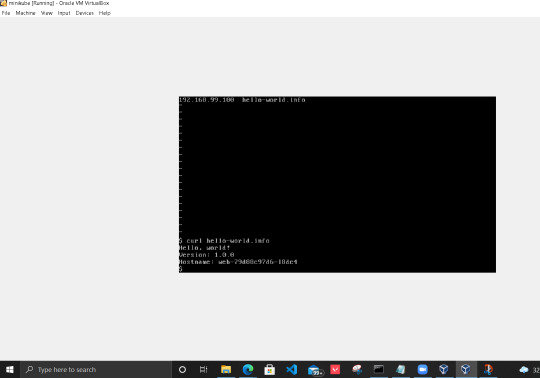
Task: Open the File menu
Action: point(6,13)
